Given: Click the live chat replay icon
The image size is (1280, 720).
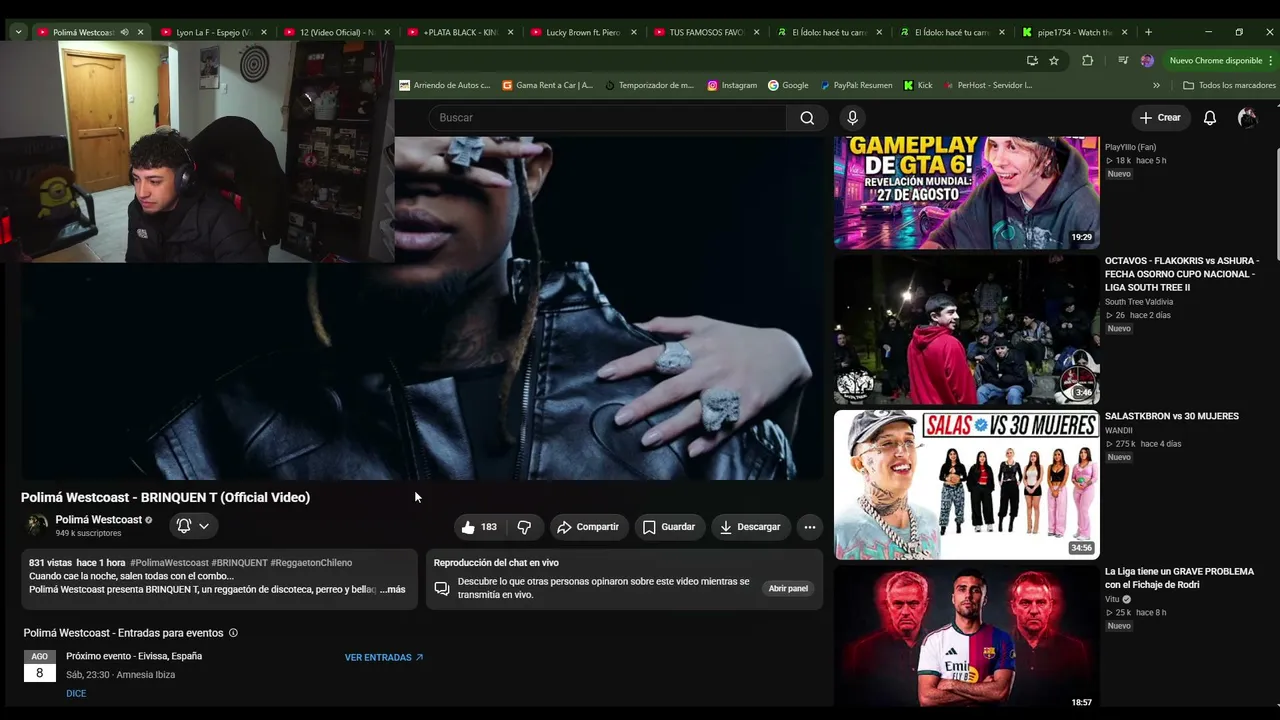Looking at the screenshot, I should click(x=442, y=588).
